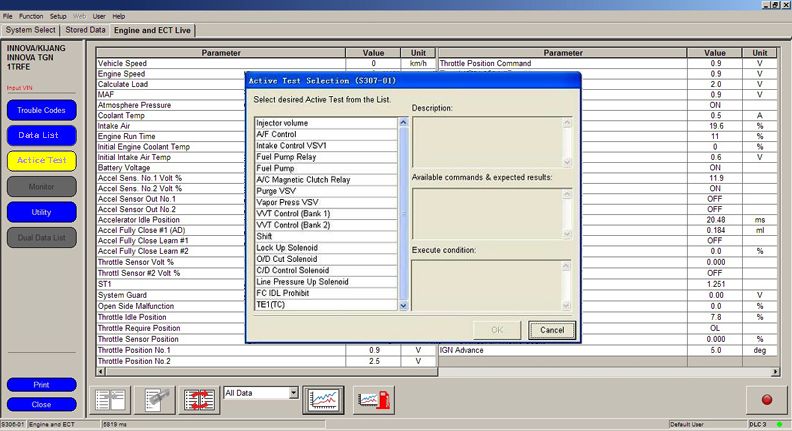Select VVT Control (Bank 2) test
The width and height of the screenshot is (792, 431).
[x=326, y=225]
